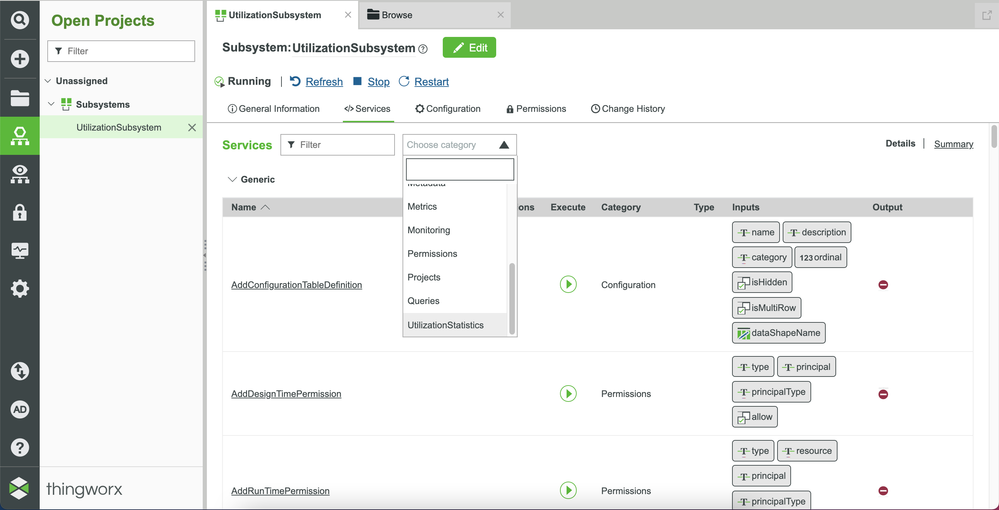999x510 pixels.
Task: Click the Services Filter field
Action: (x=338, y=145)
